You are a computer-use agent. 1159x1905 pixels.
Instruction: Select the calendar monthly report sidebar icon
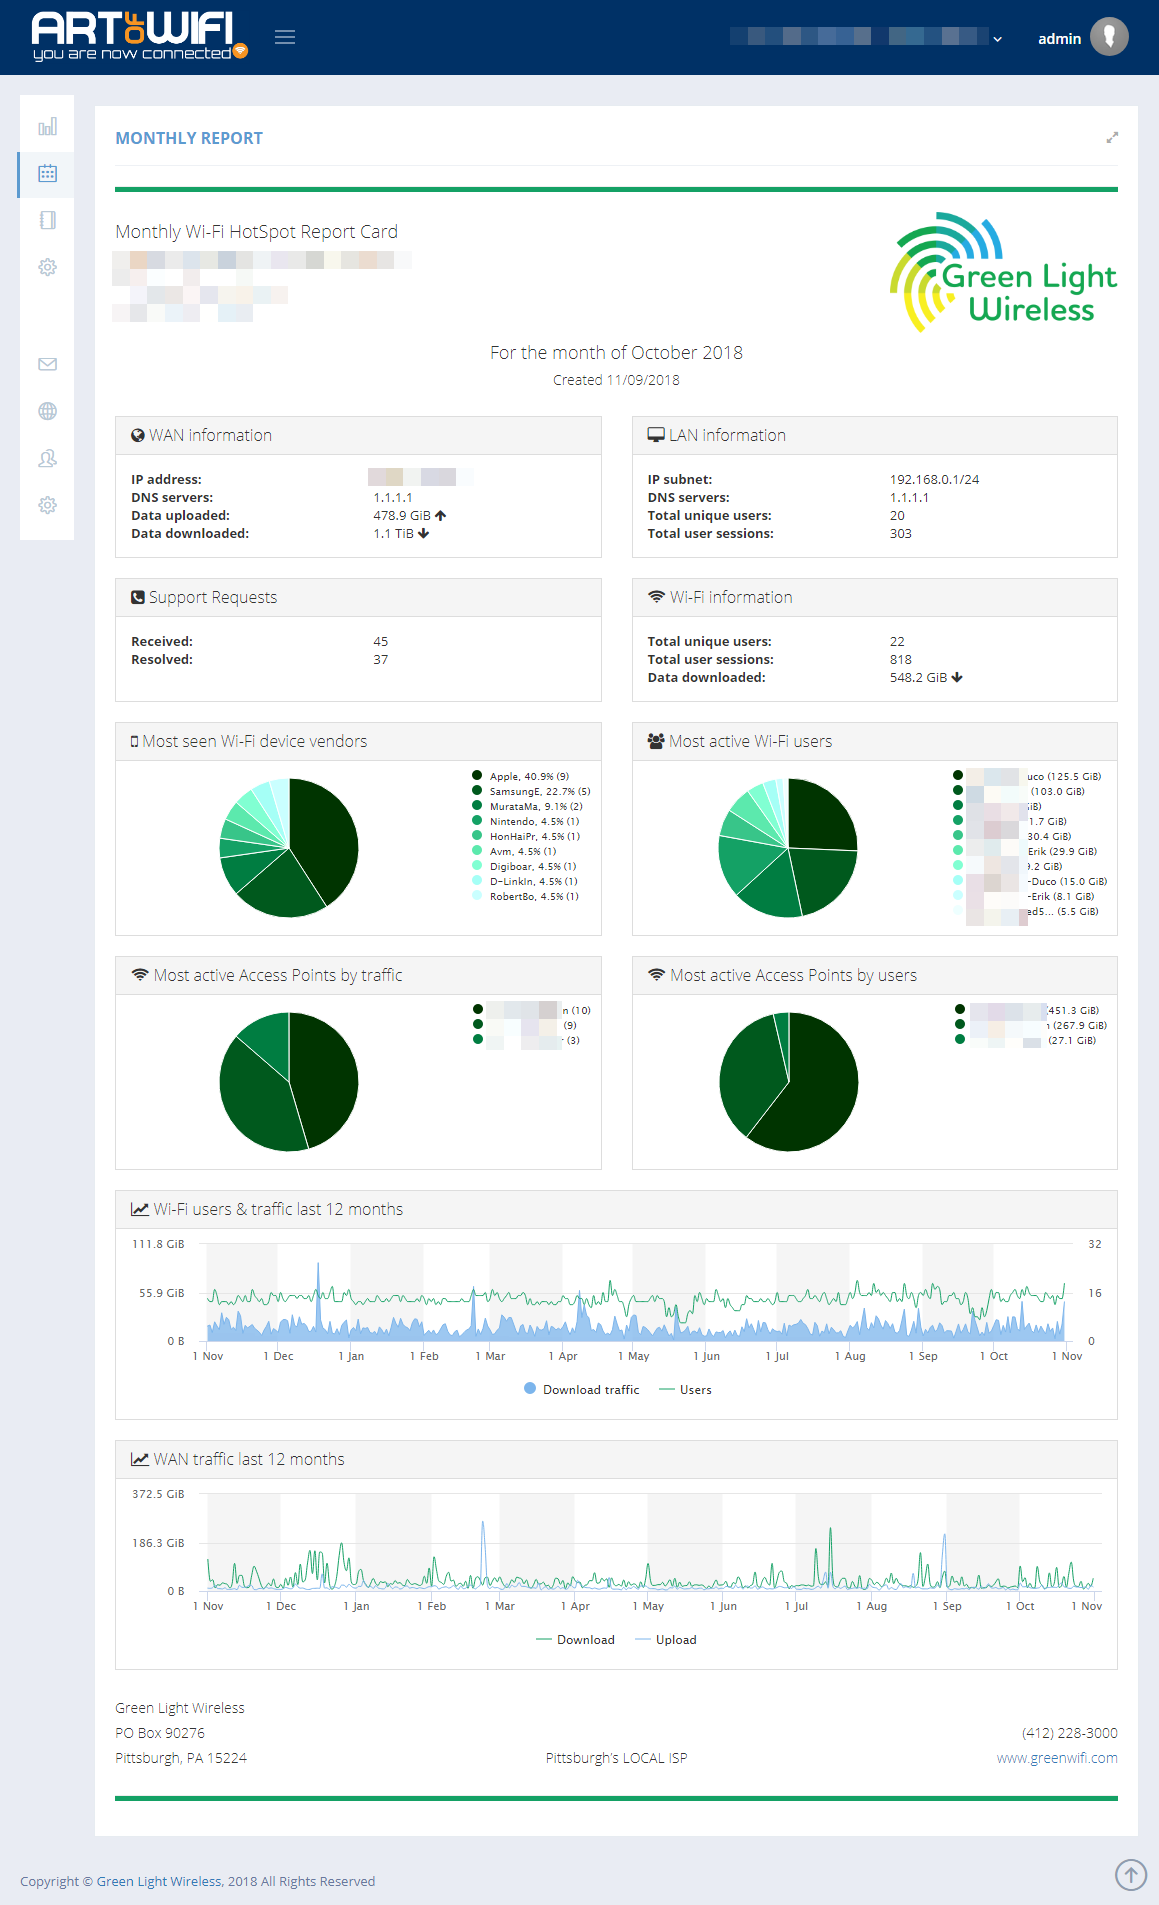pos(47,173)
